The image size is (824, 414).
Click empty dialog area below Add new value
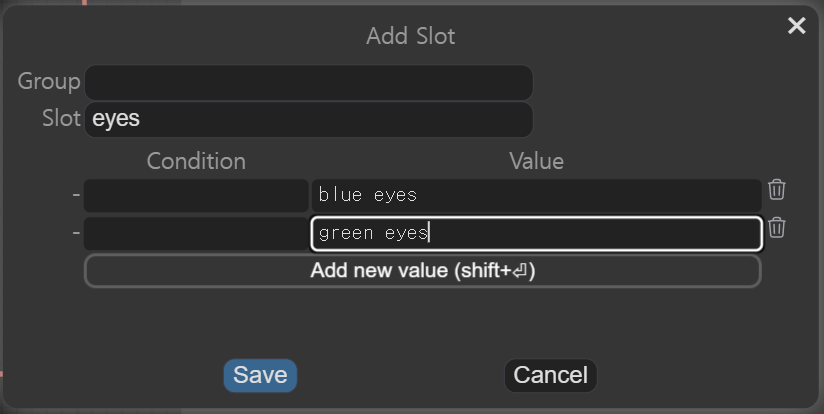(410, 322)
